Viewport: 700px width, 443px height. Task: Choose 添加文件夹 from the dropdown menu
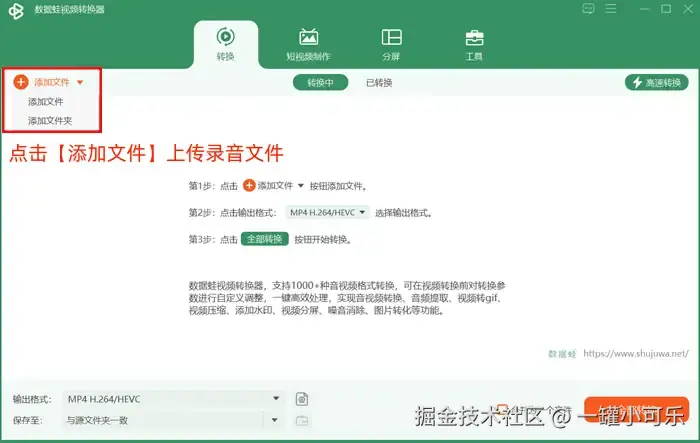(50, 121)
